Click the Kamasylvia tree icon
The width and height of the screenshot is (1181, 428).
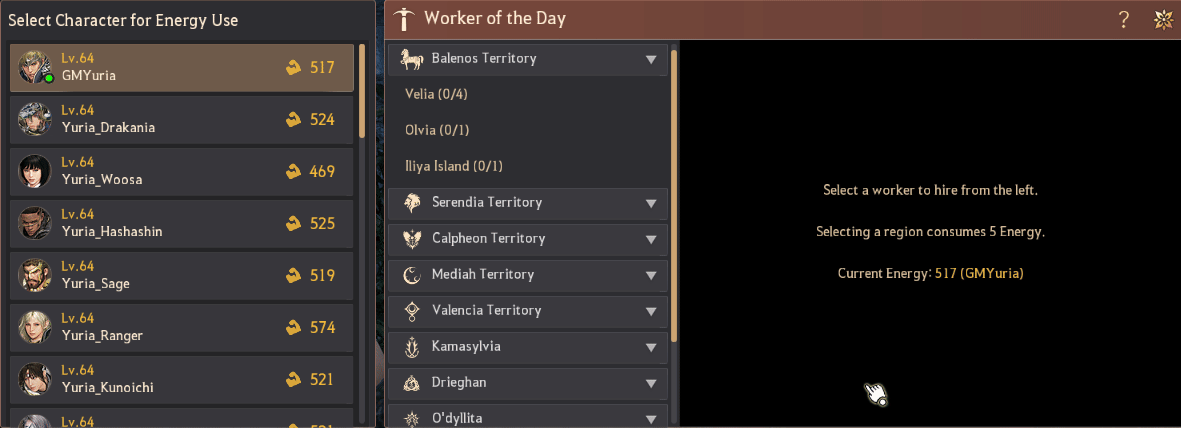[412, 347]
